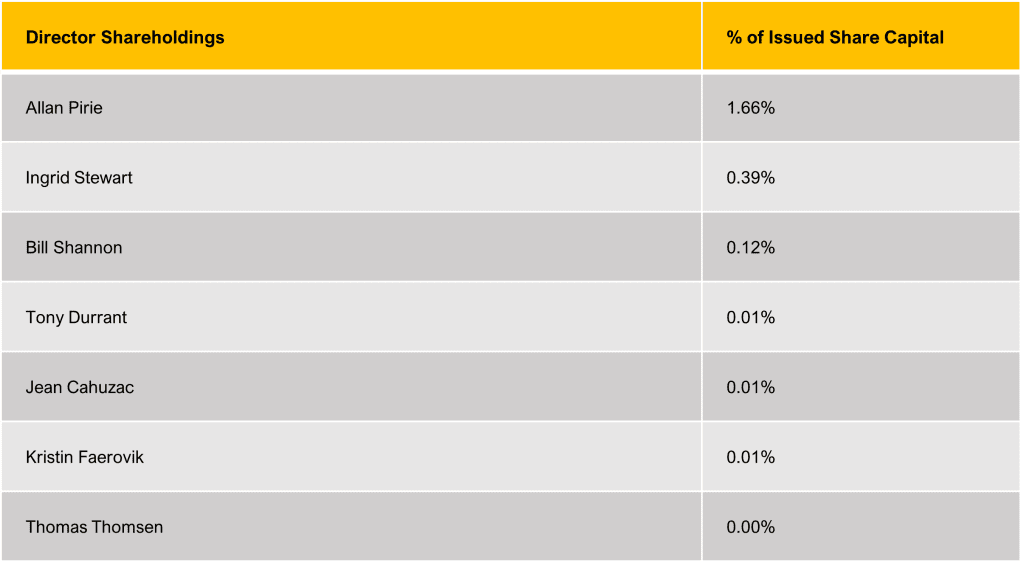Click the empty area right of 0.12%
This screenshot has width=1024, height=563.
pos(900,248)
